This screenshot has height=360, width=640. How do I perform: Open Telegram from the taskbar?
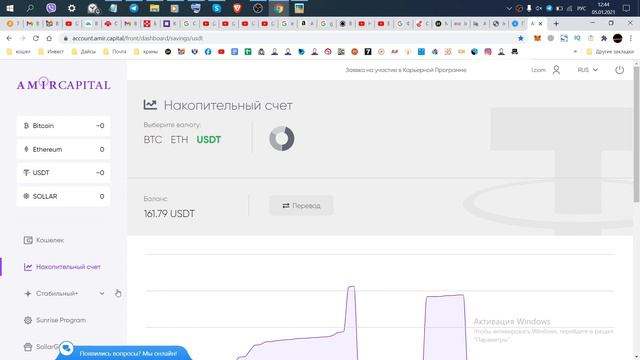click(133, 8)
